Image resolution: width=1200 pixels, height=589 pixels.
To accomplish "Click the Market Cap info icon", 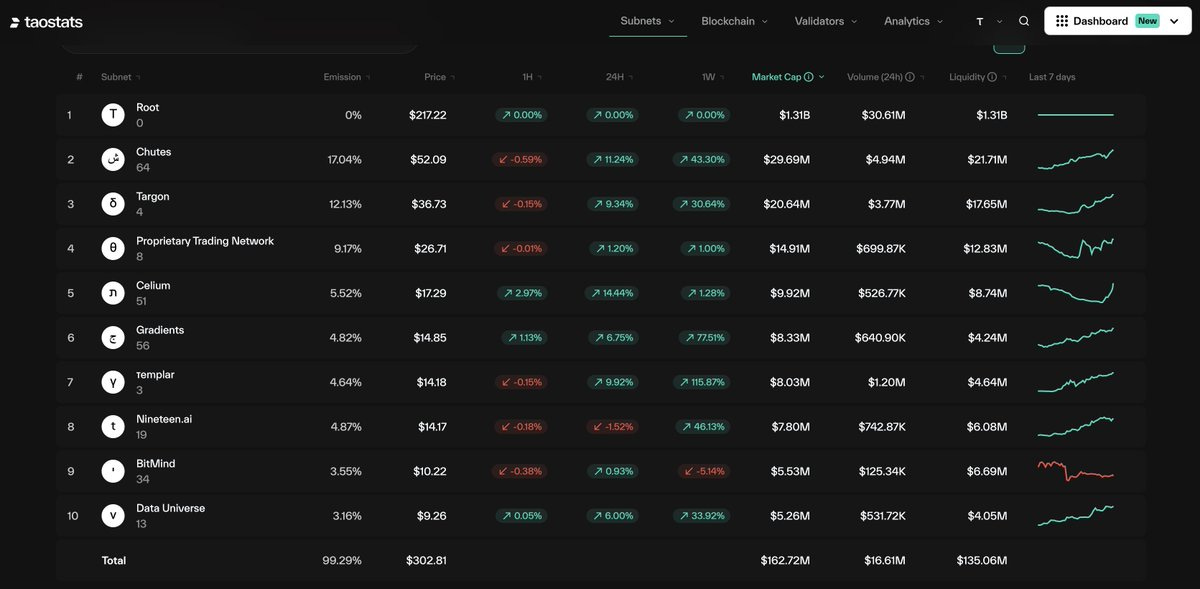I will [809, 77].
